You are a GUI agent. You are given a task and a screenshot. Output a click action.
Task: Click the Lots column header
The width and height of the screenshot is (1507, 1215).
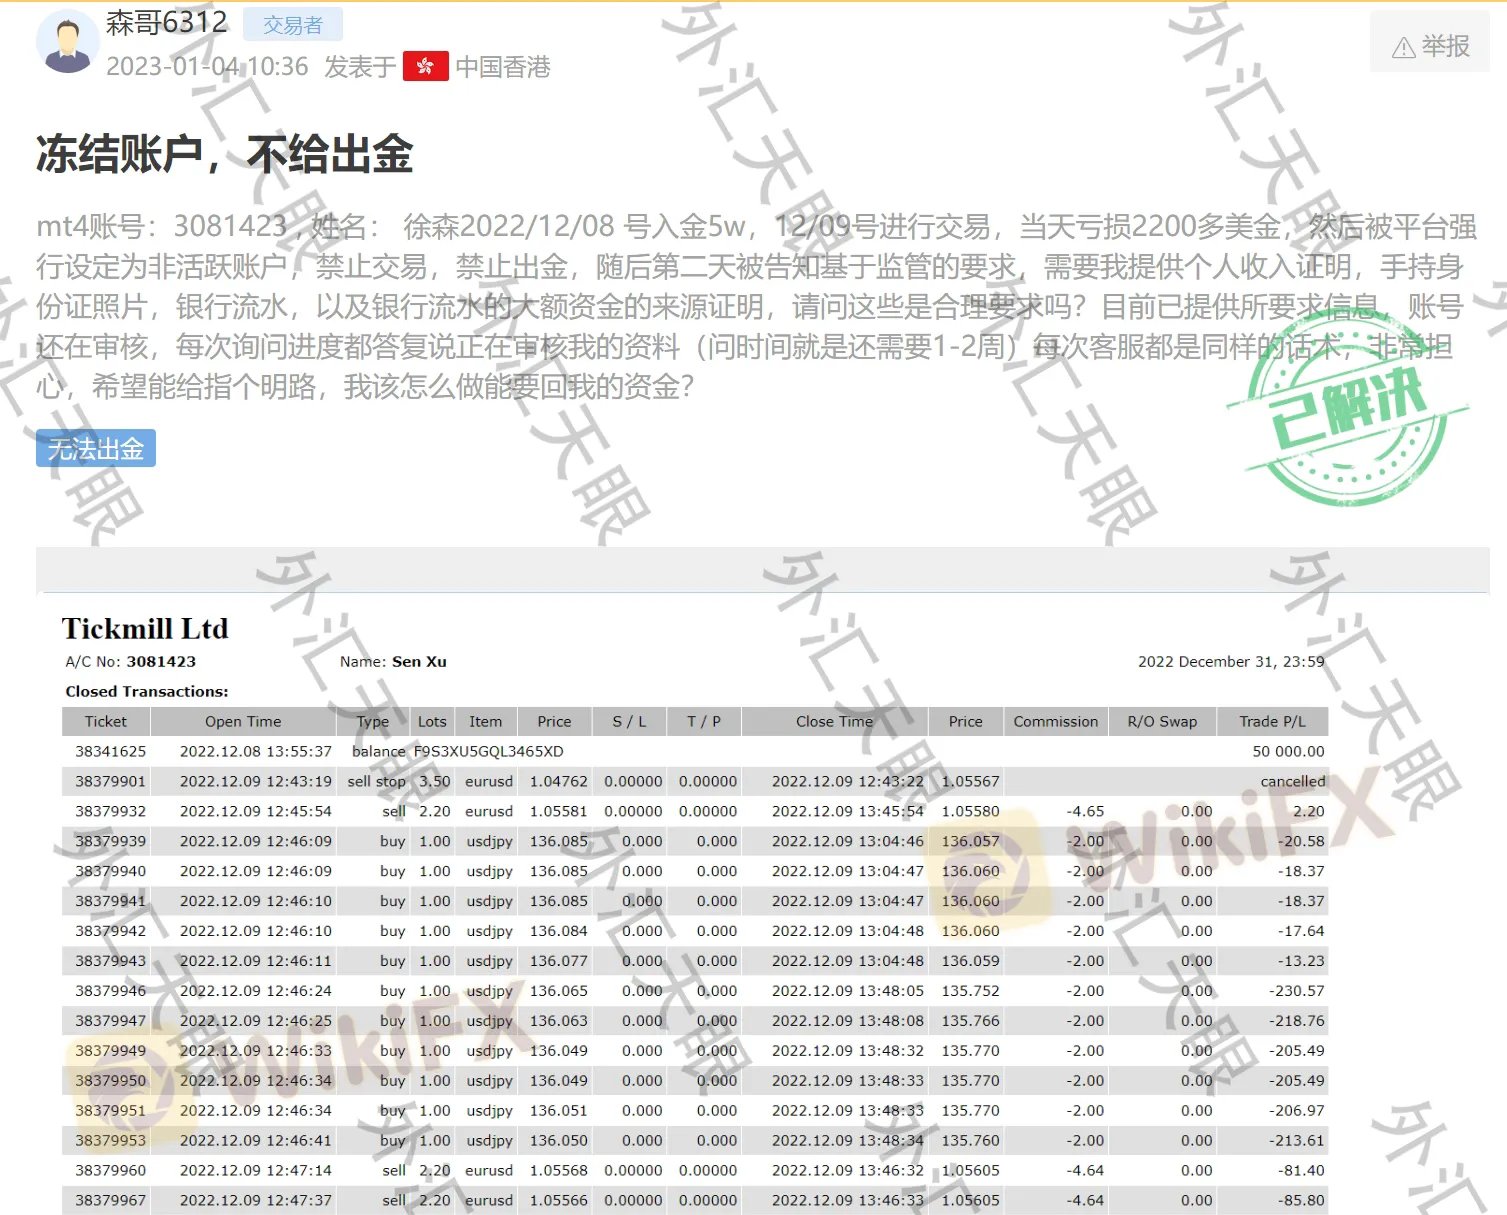click(x=432, y=722)
